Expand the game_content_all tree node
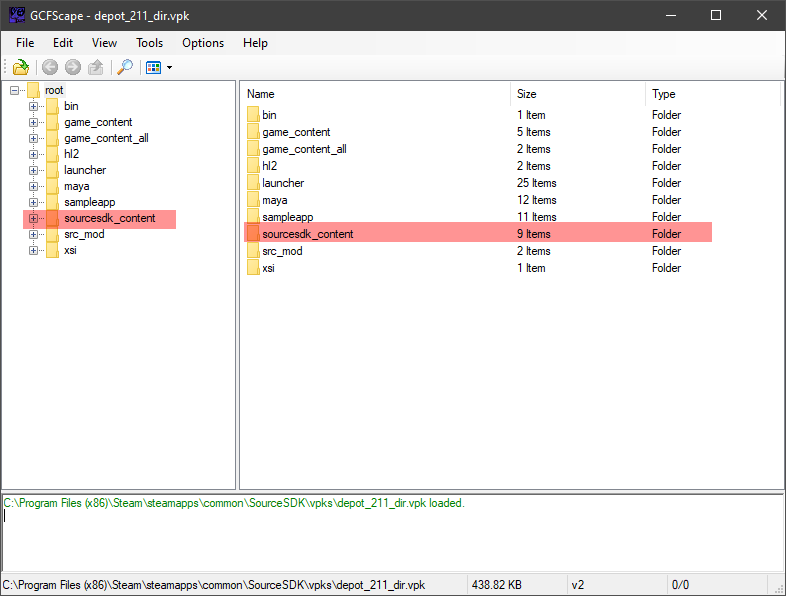 (x=33, y=138)
